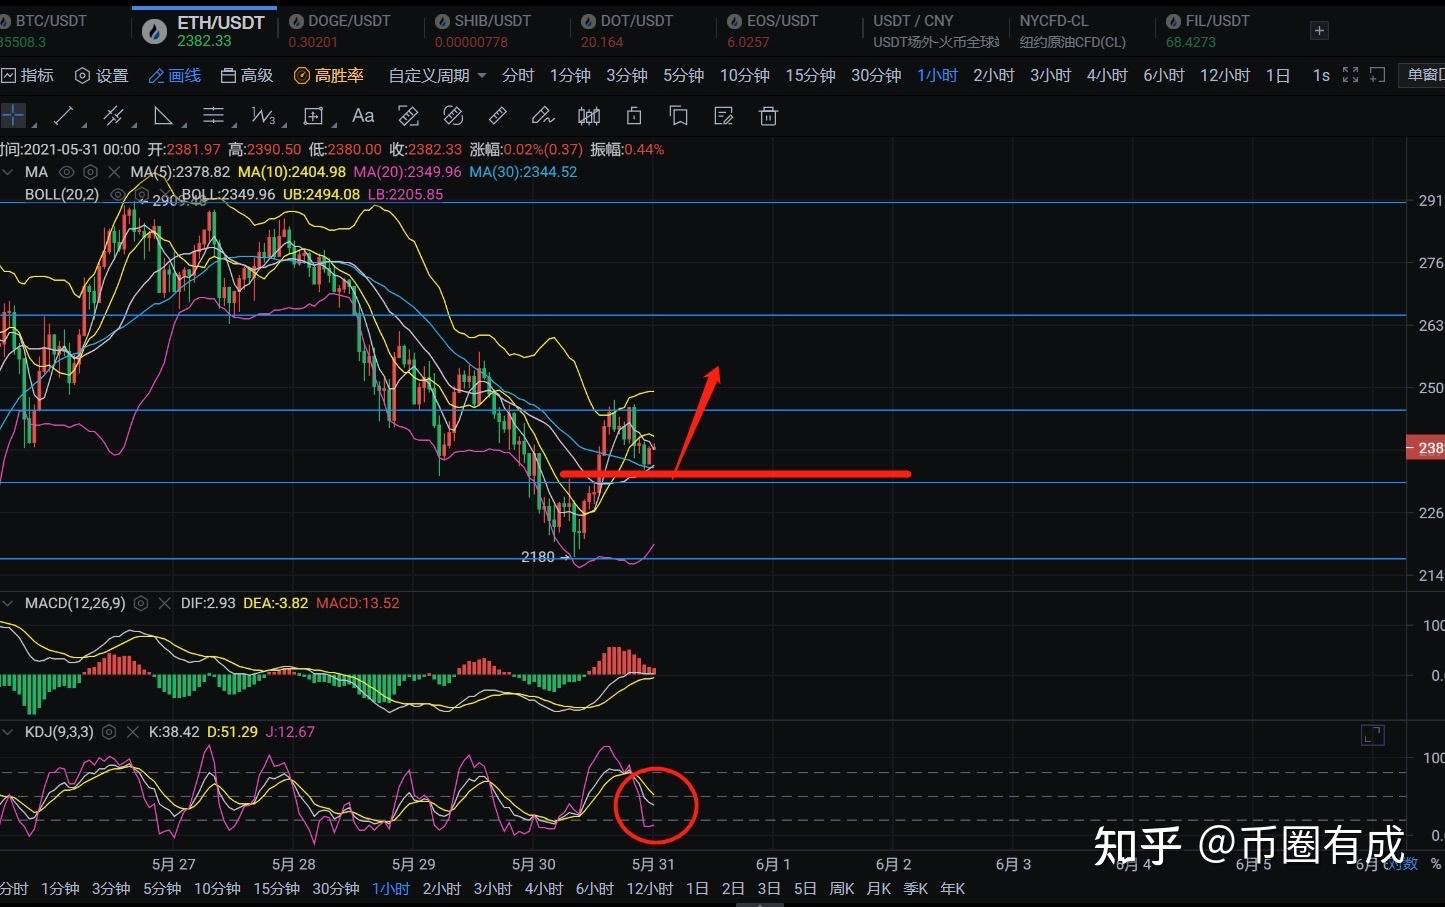
Task: Select the horizontal lines Fibonacci tool
Action: (213, 116)
